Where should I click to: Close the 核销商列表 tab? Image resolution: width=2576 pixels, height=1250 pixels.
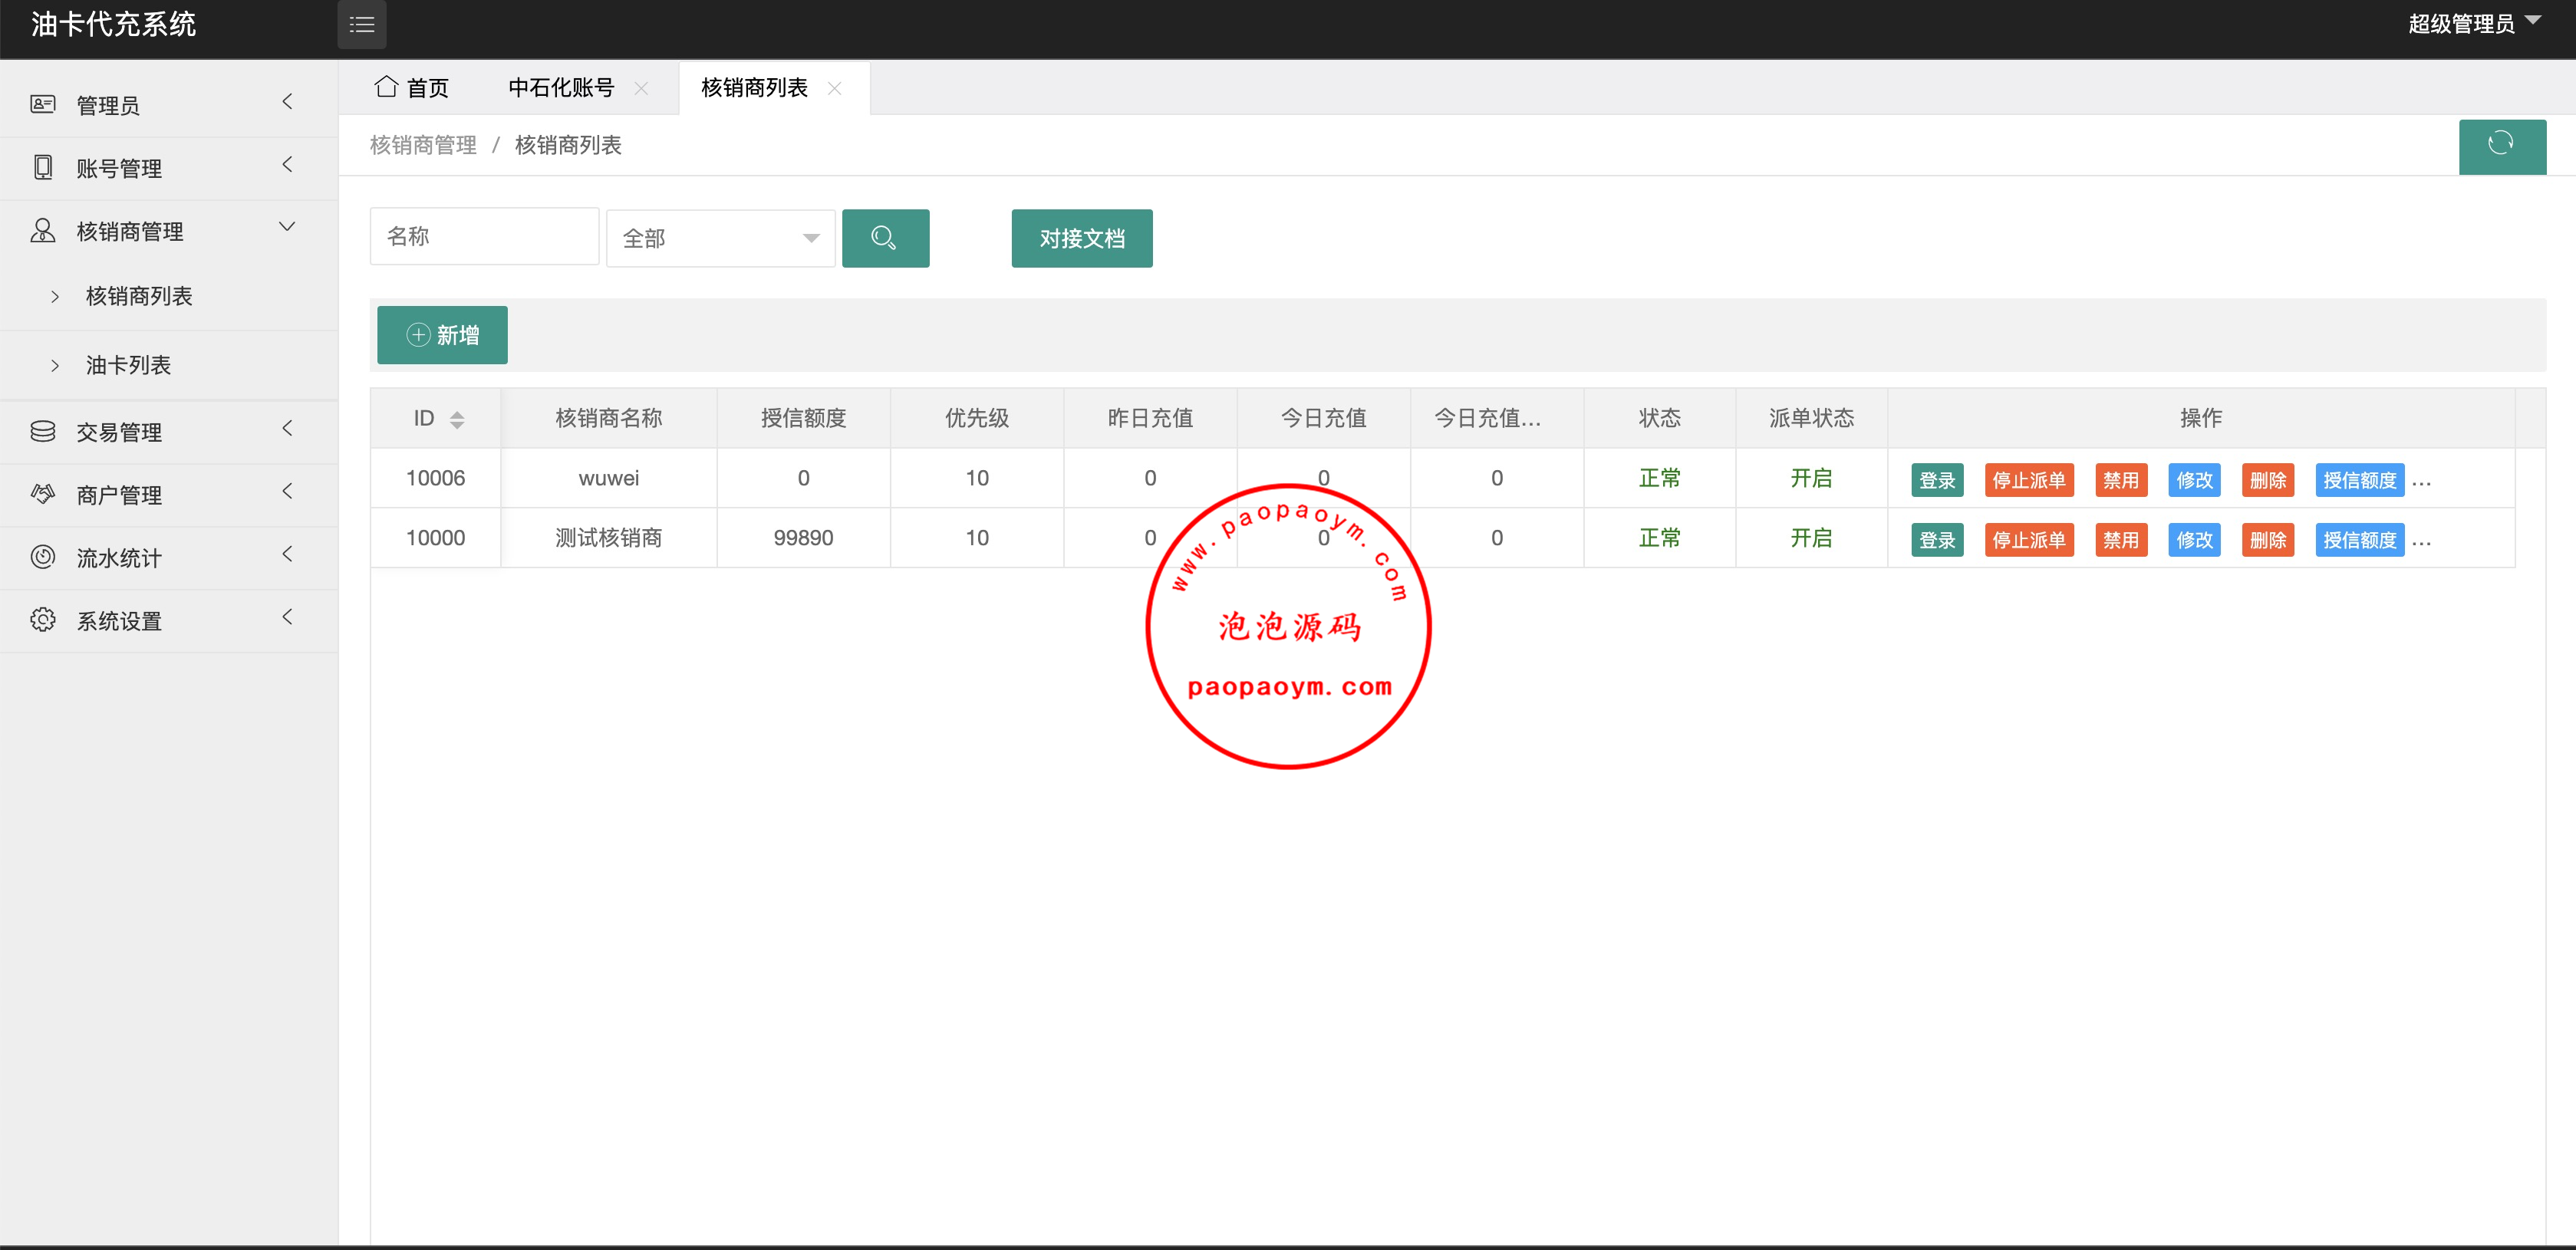point(835,88)
